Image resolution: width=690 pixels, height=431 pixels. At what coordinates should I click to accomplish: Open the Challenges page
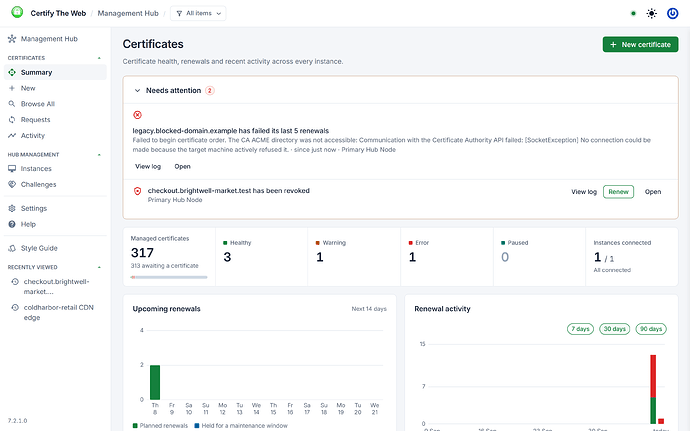55,184
